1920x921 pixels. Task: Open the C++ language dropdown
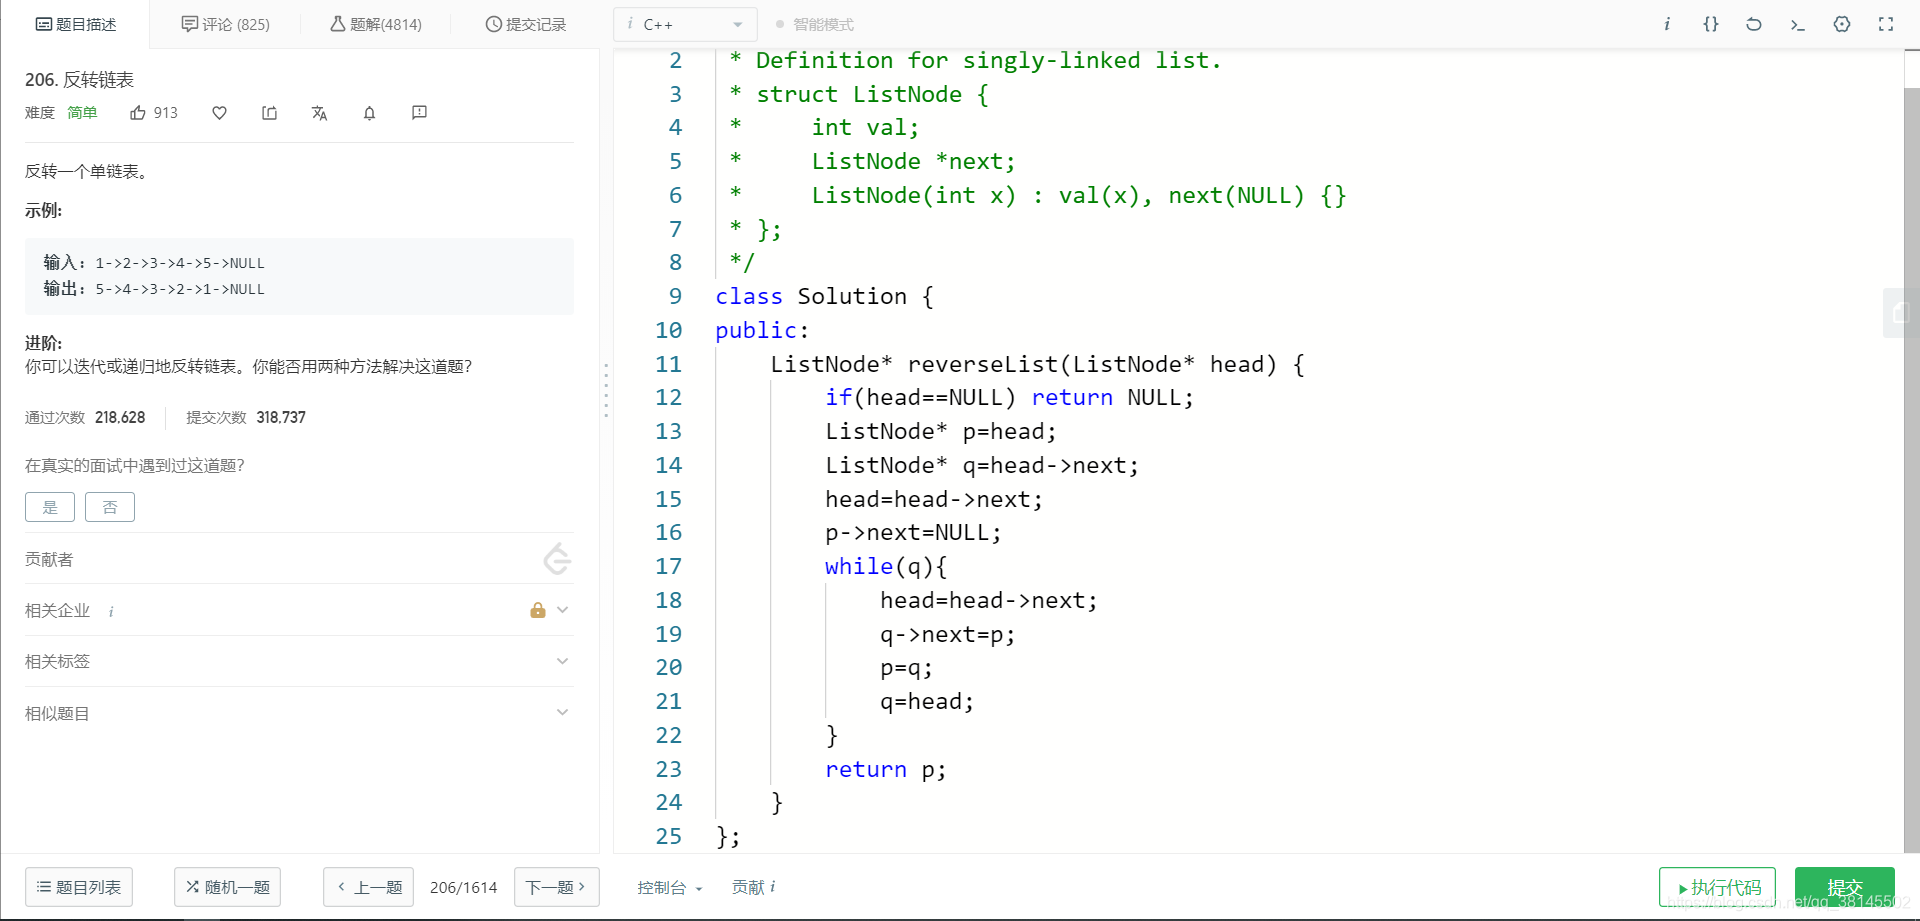pos(685,24)
